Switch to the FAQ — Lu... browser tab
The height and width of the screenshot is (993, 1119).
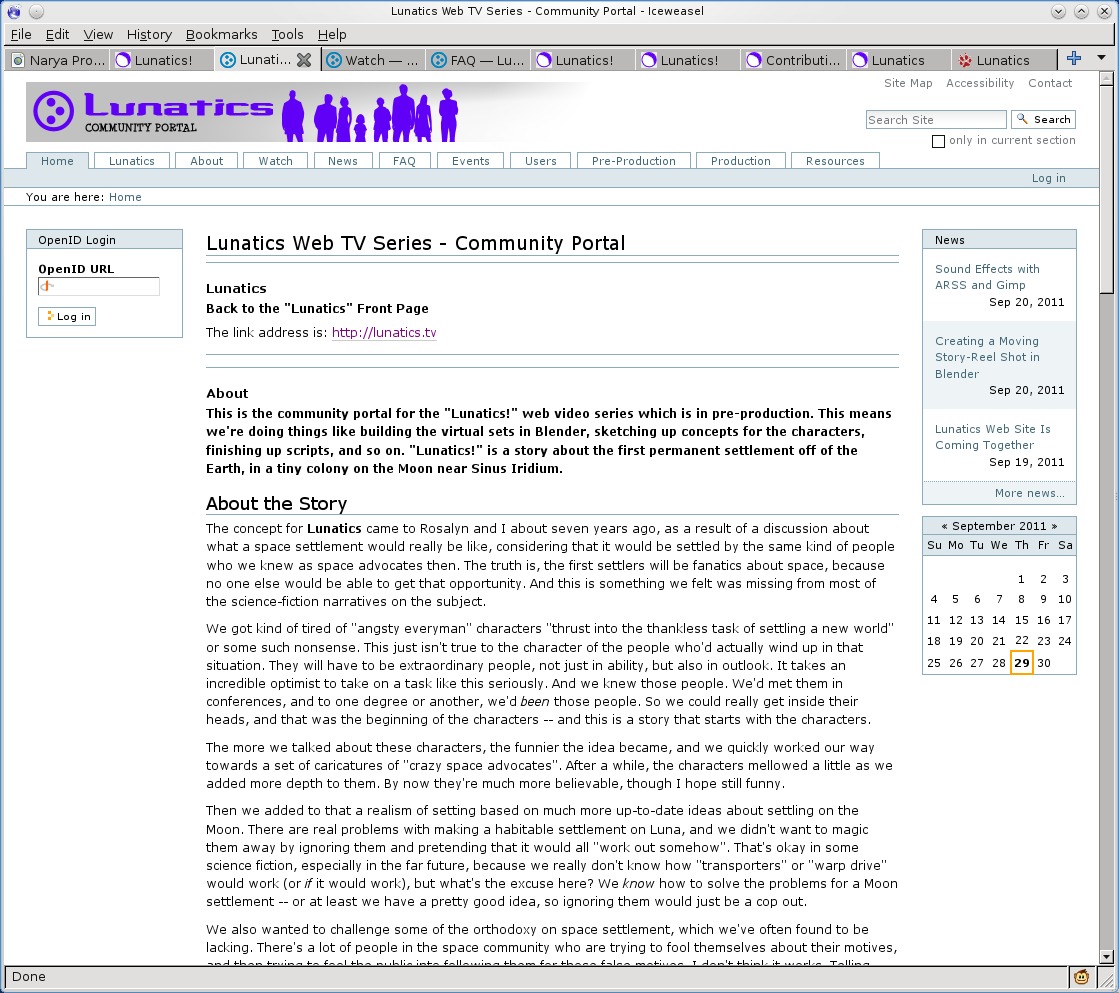point(479,60)
